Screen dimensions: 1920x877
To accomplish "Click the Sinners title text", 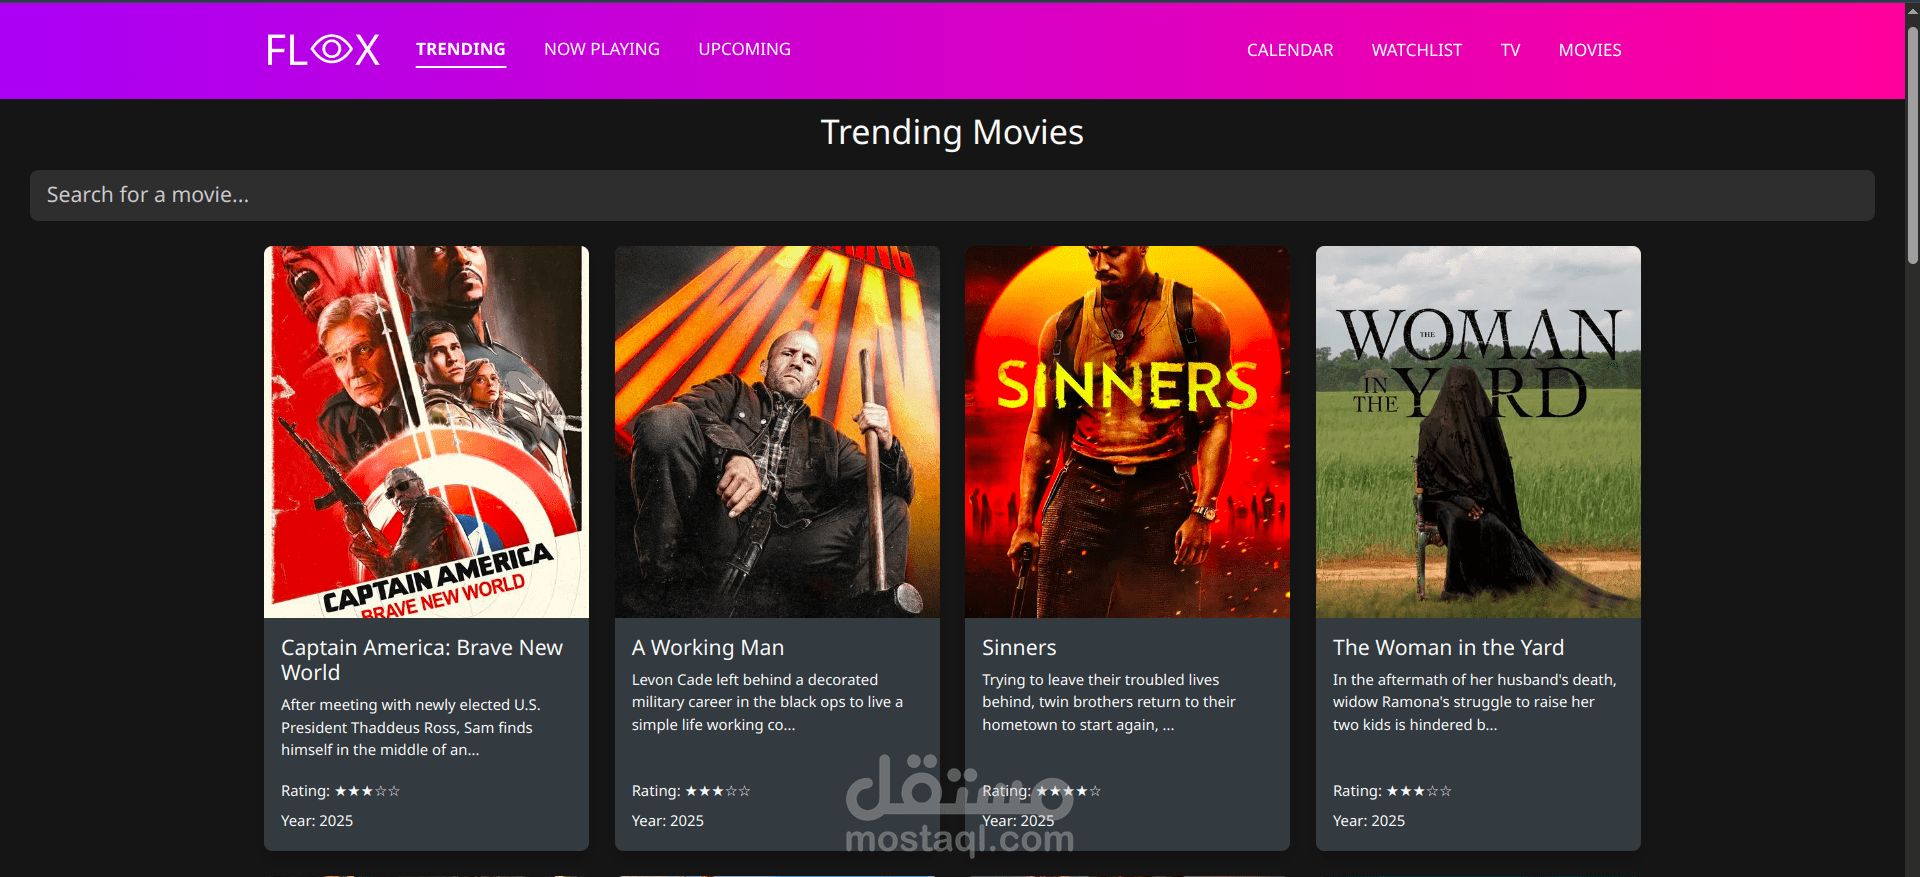I will pyautogui.click(x=1019, y=648).
